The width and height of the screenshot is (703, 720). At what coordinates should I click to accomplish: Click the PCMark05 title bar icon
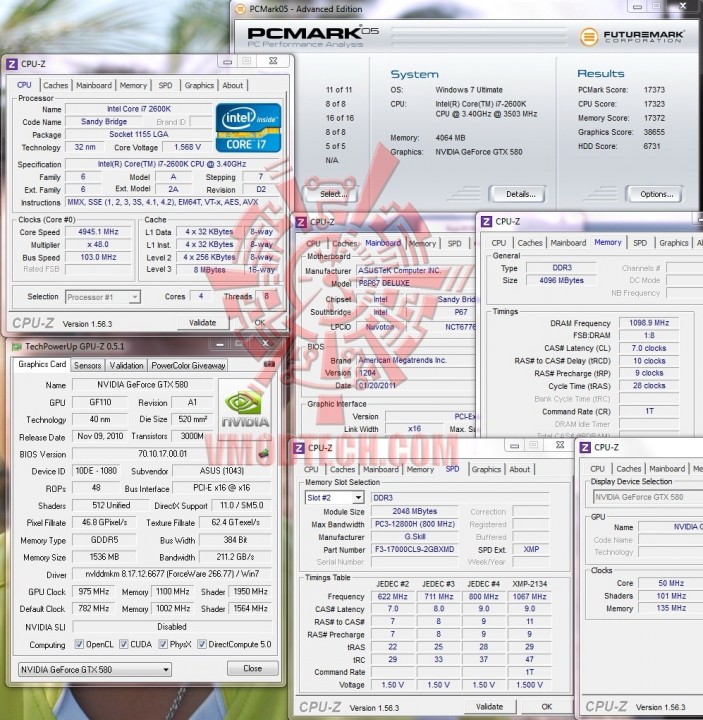[x=240, y=9]
